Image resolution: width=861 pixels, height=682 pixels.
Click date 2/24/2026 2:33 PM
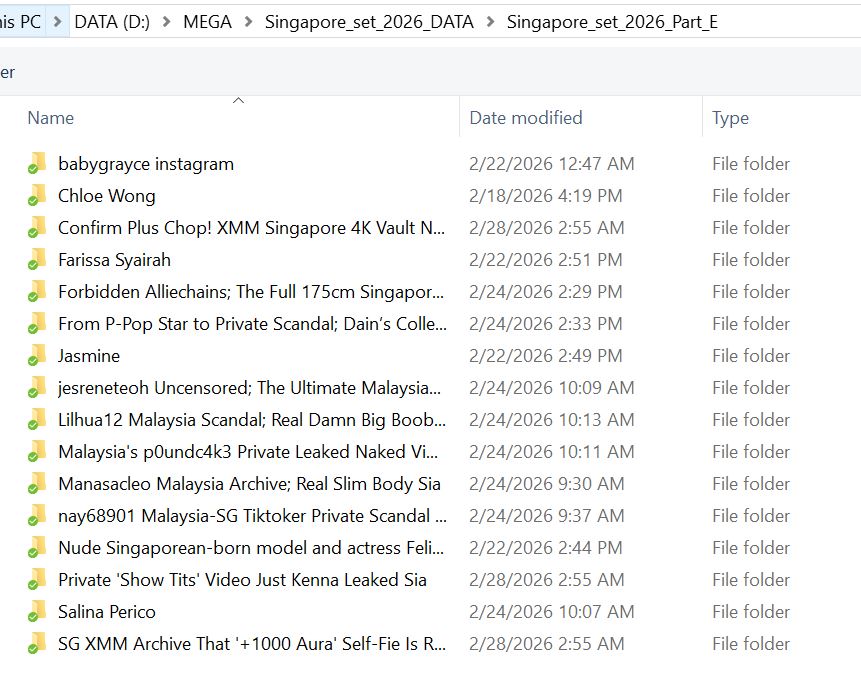[545, 323]
